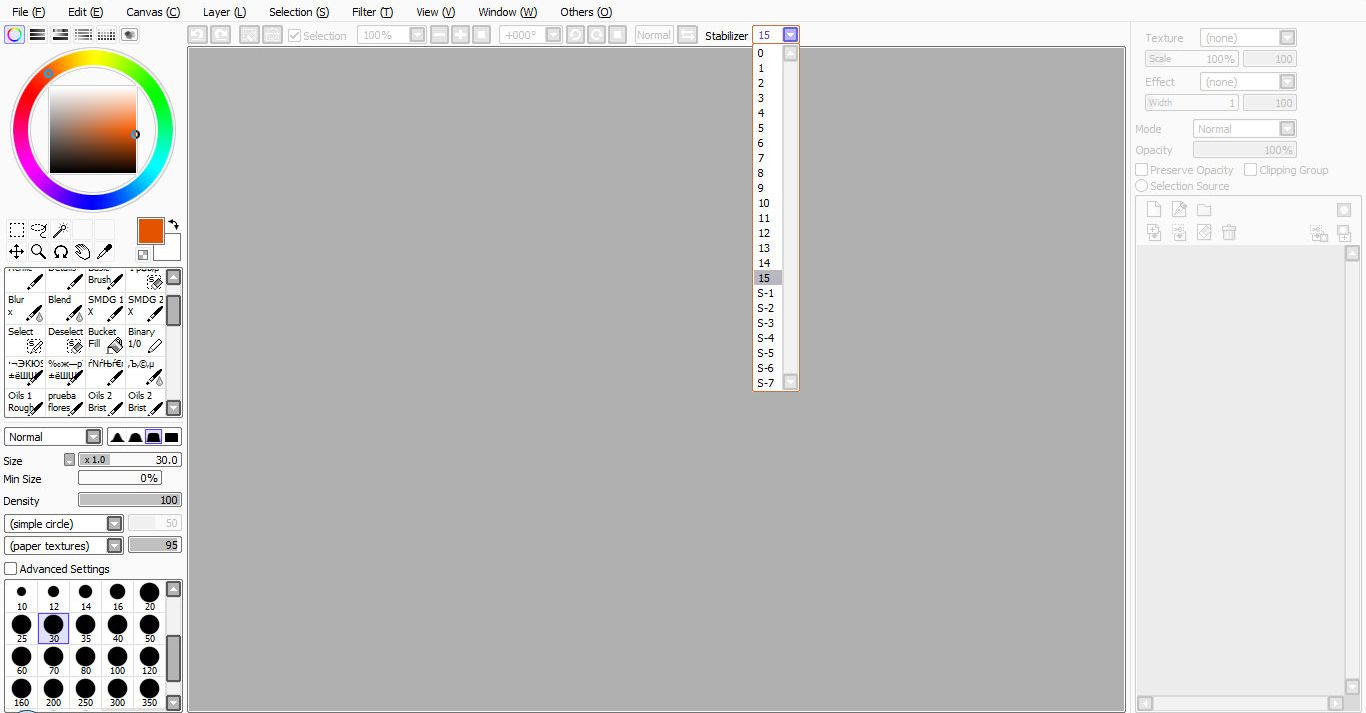Viewport: 1366px width, 713px height.
Task: Show the color wheel panel
Action: (14, 35)
